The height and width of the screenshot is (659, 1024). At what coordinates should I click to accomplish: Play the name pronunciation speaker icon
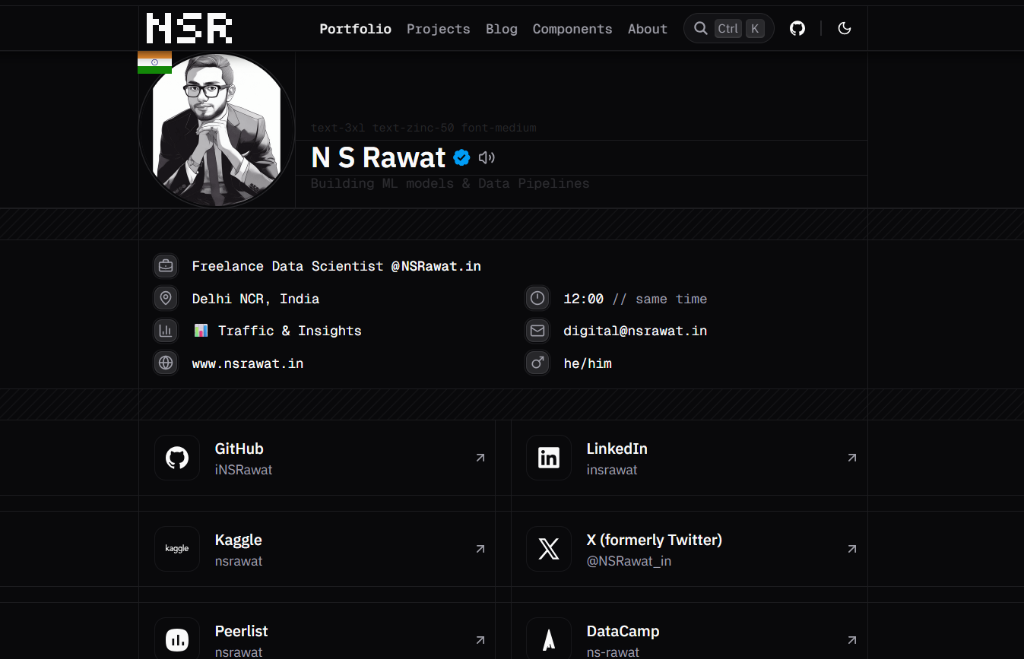487,157
